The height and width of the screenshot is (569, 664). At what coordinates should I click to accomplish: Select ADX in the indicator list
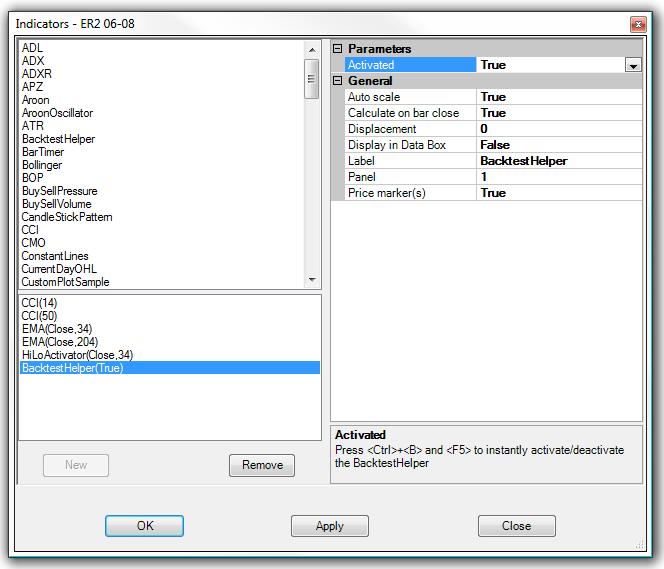click(33, 61)
